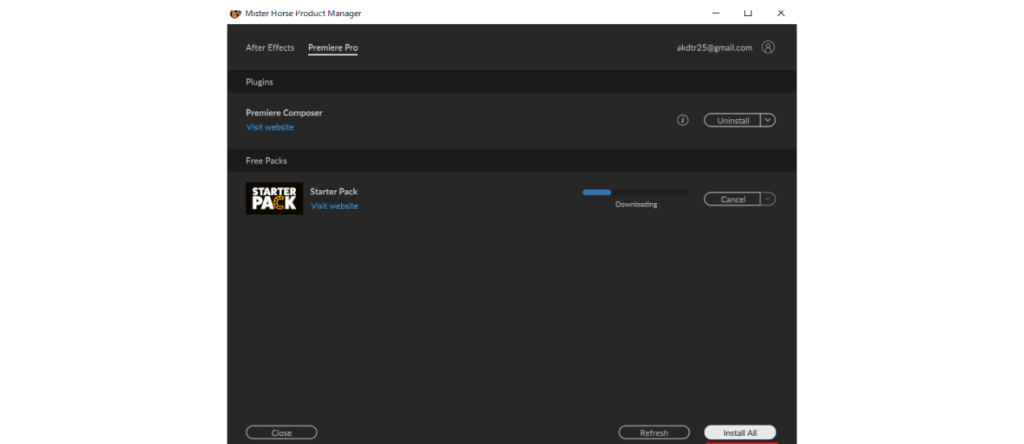Maximize the Product Manager window
This screenshot has width=1024, height=444.
click(748, 13)
